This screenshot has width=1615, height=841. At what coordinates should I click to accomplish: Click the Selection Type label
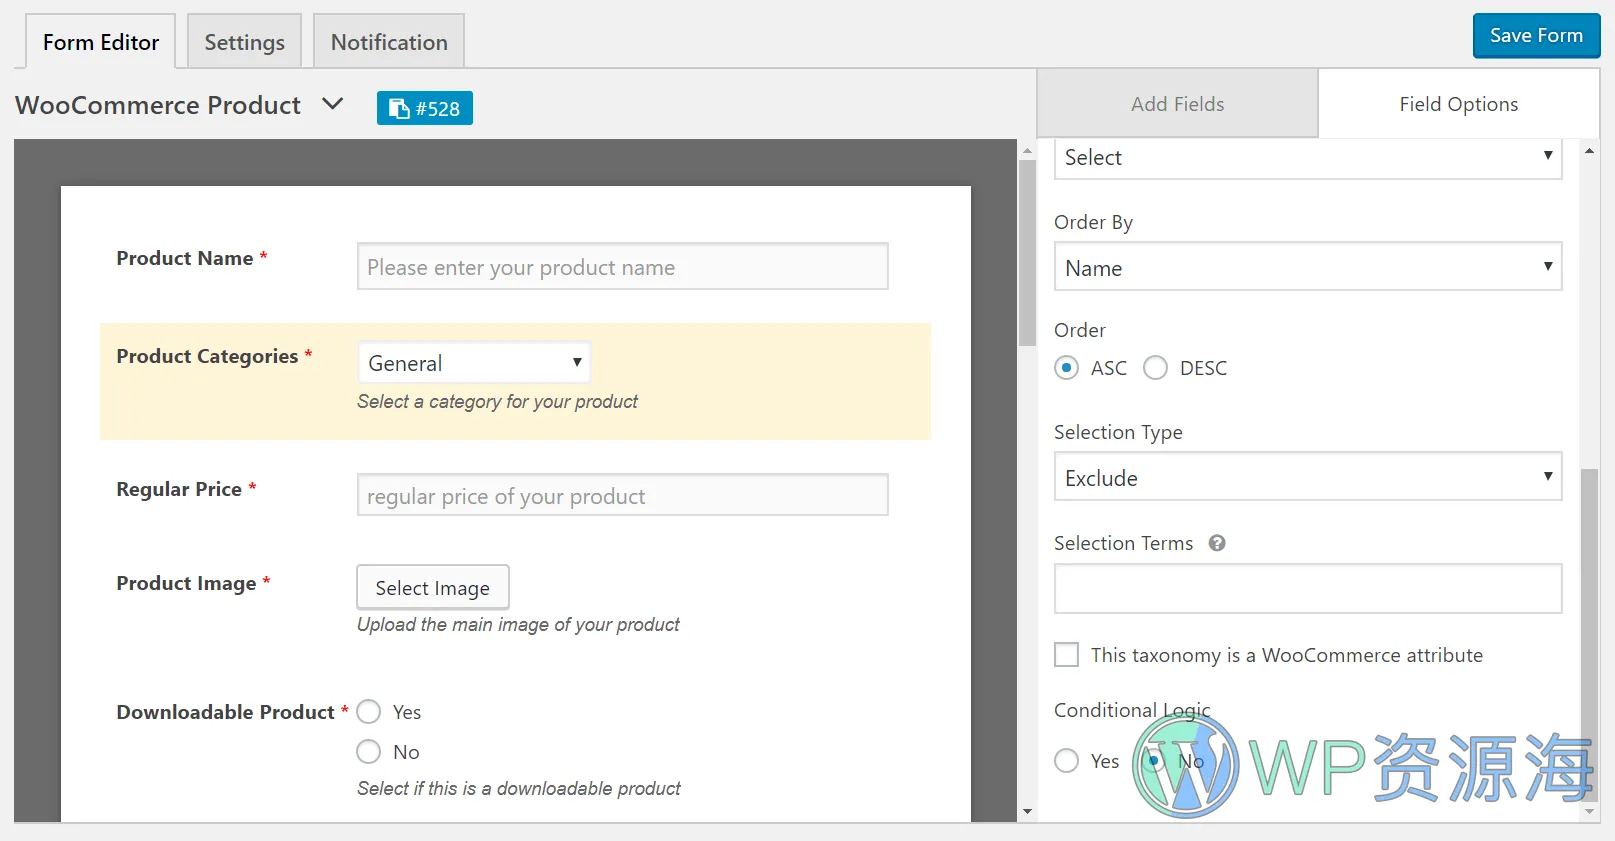click(x=1118, y=432)
